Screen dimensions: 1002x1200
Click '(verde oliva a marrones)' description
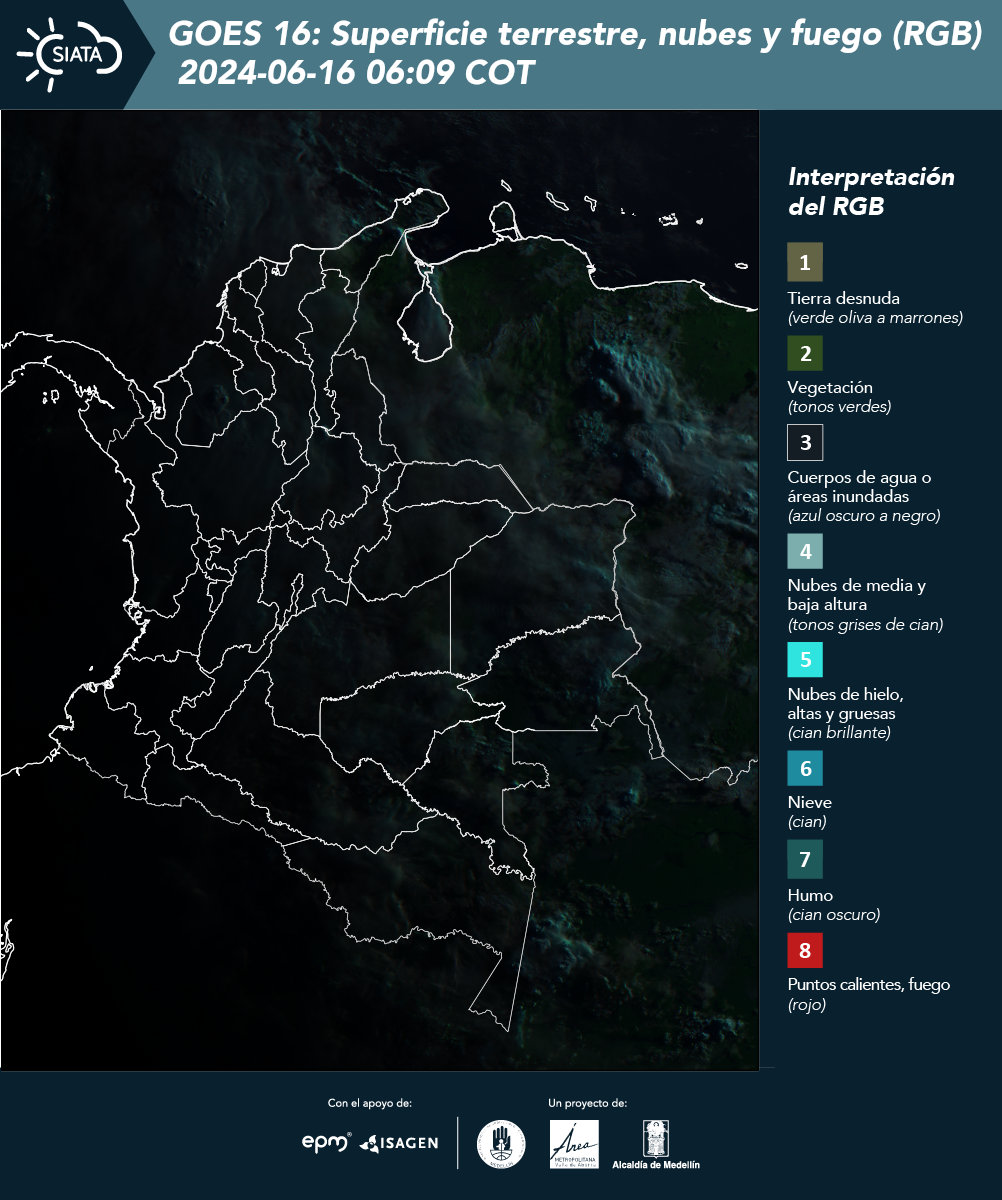(875, 318)
